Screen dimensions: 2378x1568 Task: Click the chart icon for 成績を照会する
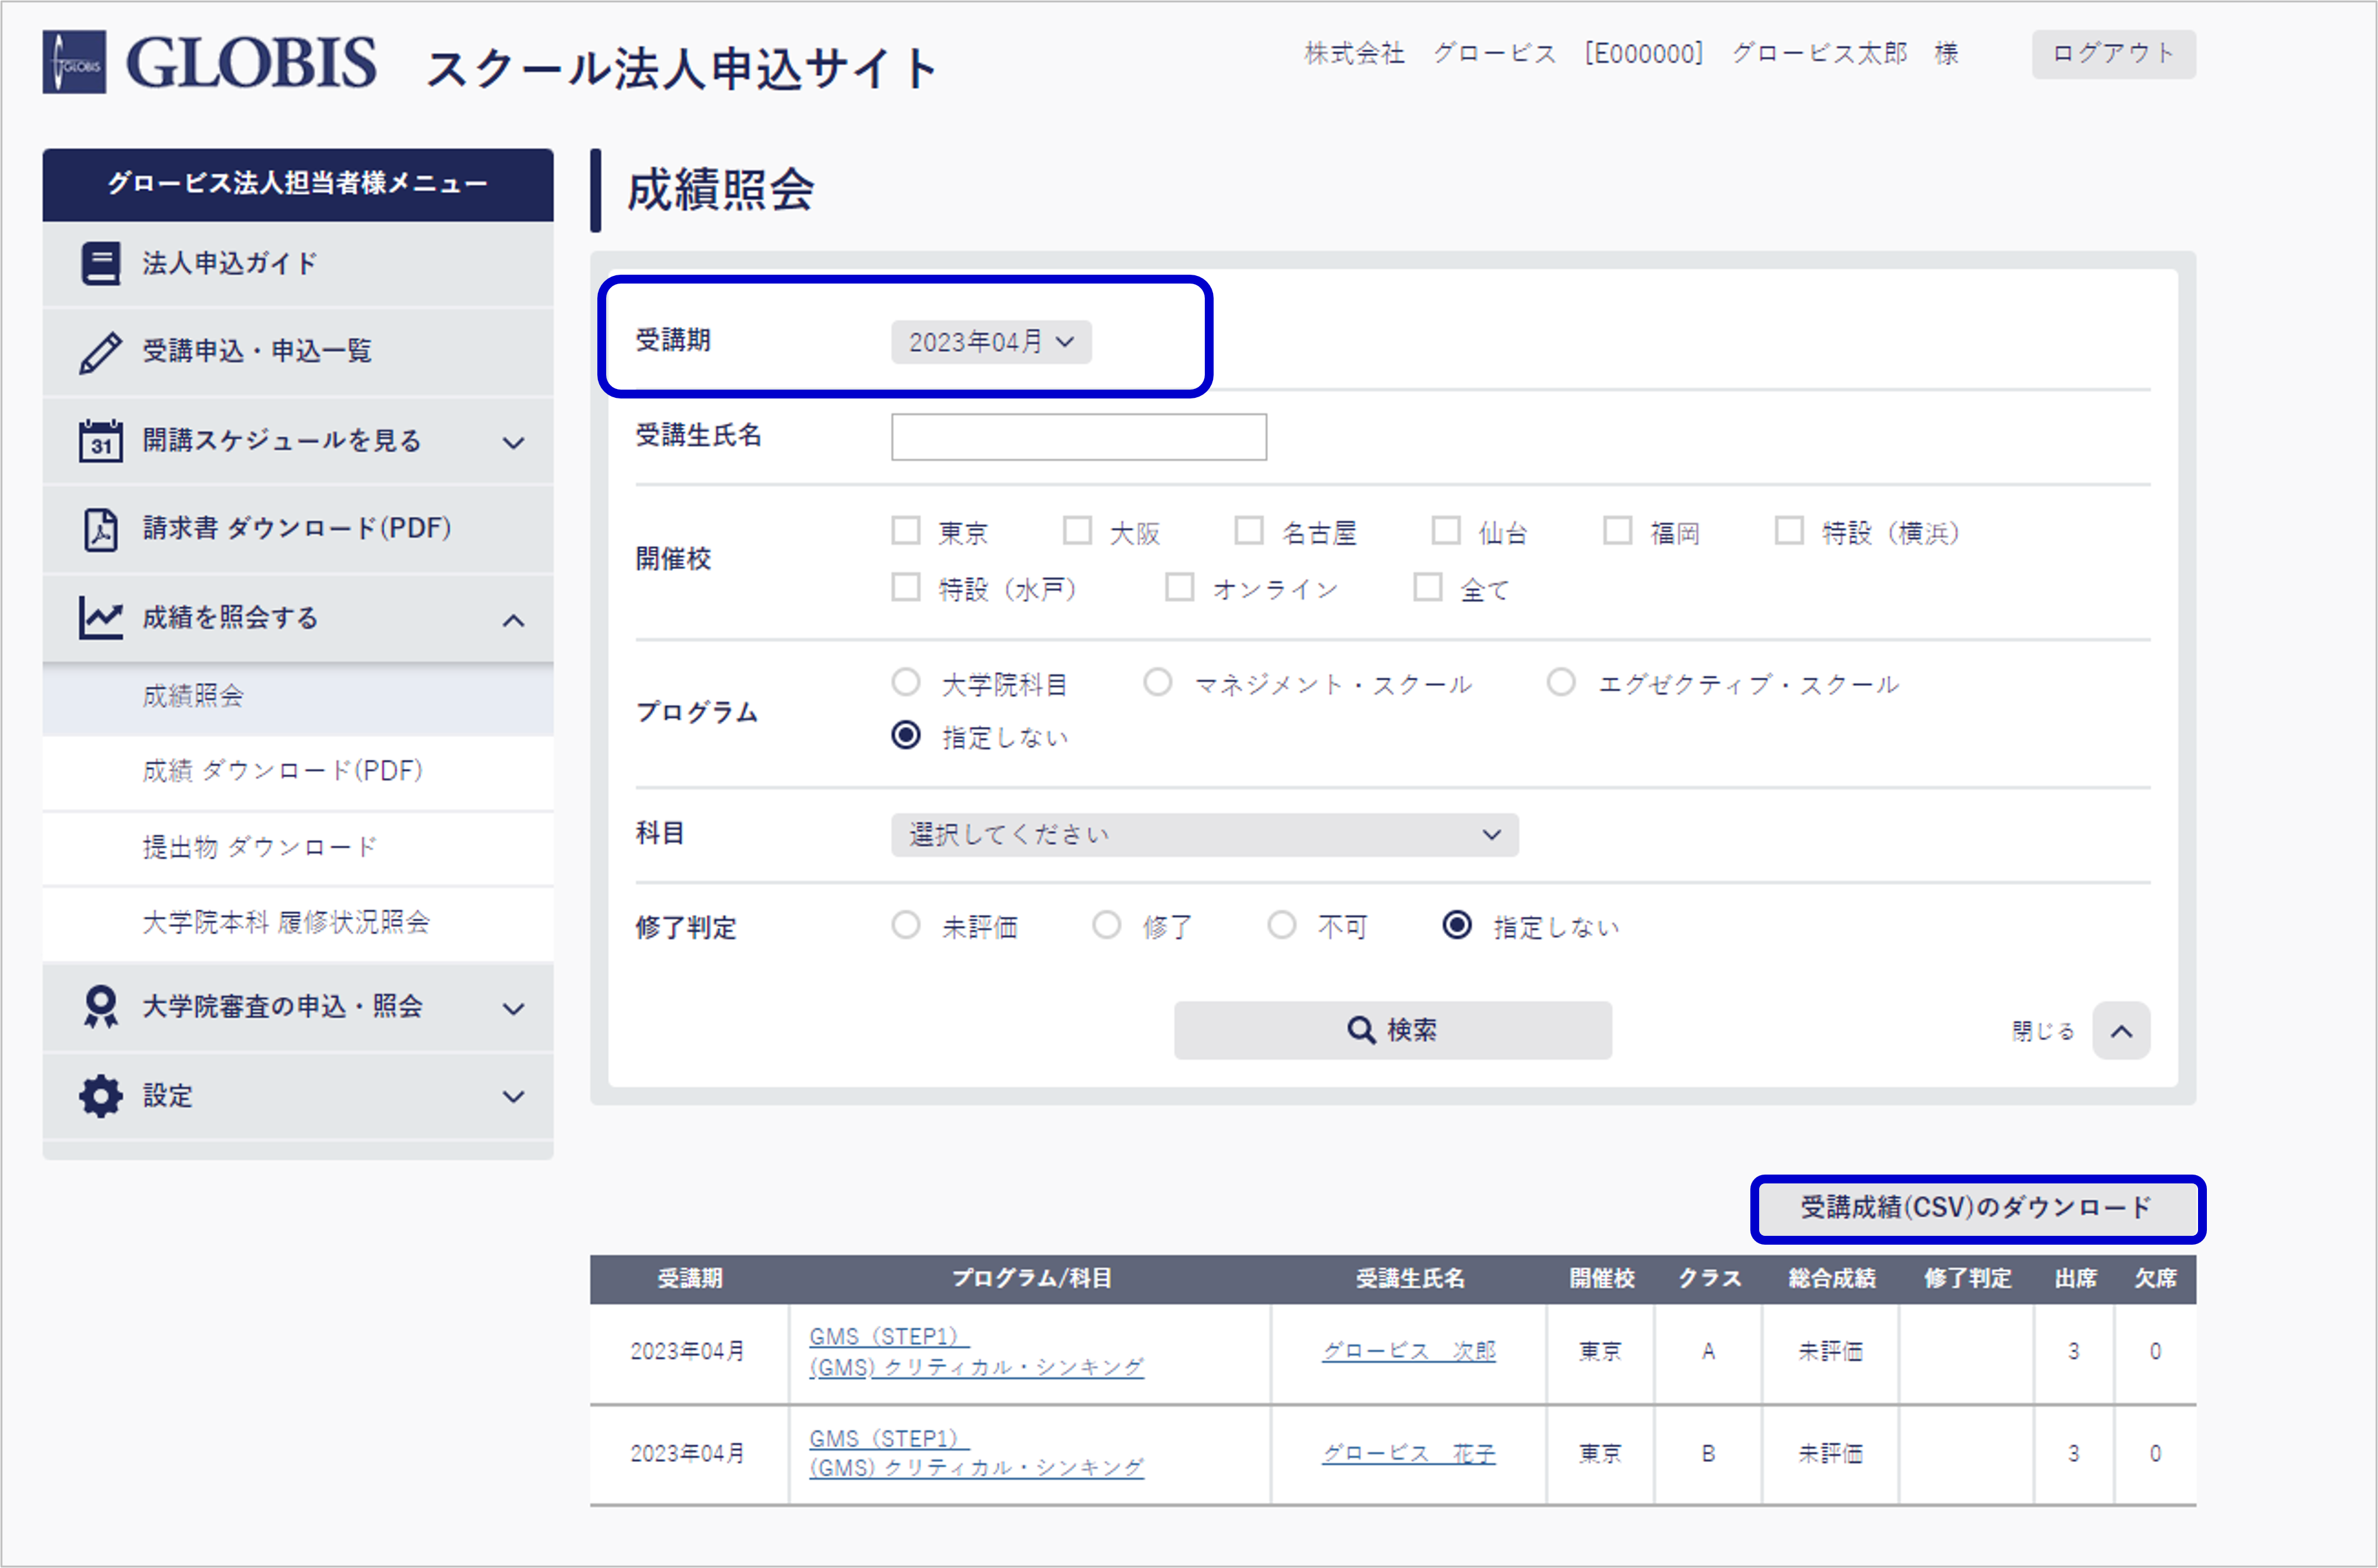100,618
